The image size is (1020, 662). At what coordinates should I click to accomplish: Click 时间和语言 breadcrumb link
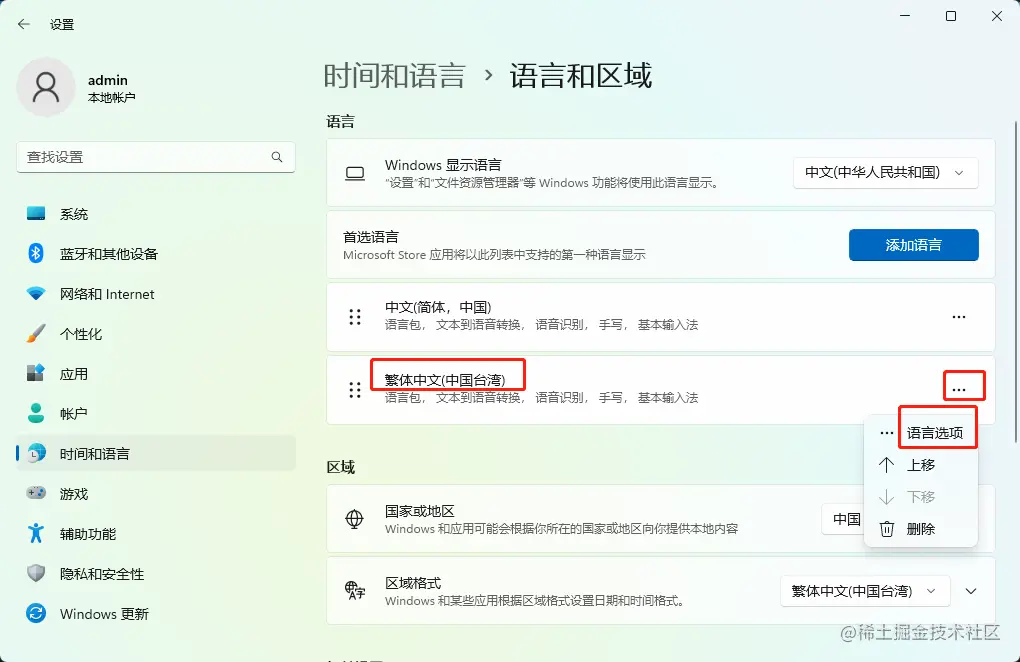(x=395, y=76)
